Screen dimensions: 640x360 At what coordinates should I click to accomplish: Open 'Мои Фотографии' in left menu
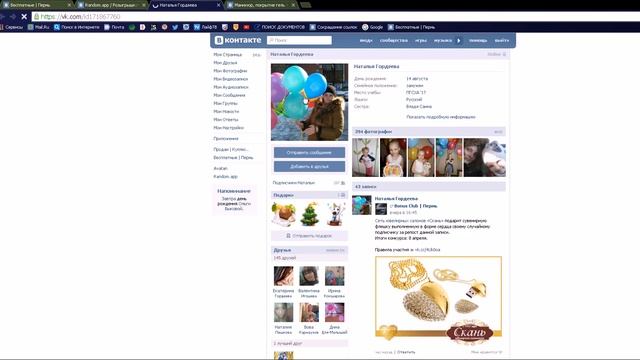point(230,71)
